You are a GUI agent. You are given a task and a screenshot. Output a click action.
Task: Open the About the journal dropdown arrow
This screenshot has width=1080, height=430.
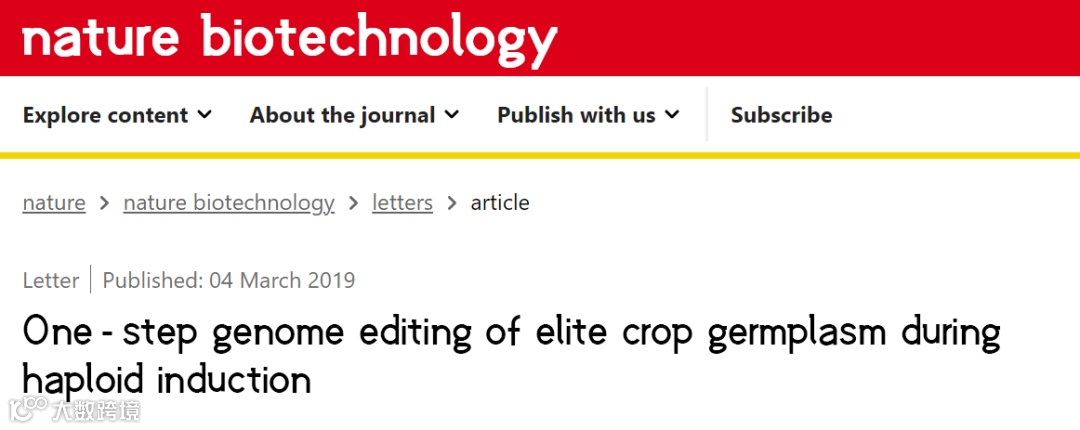coord(452,115)
